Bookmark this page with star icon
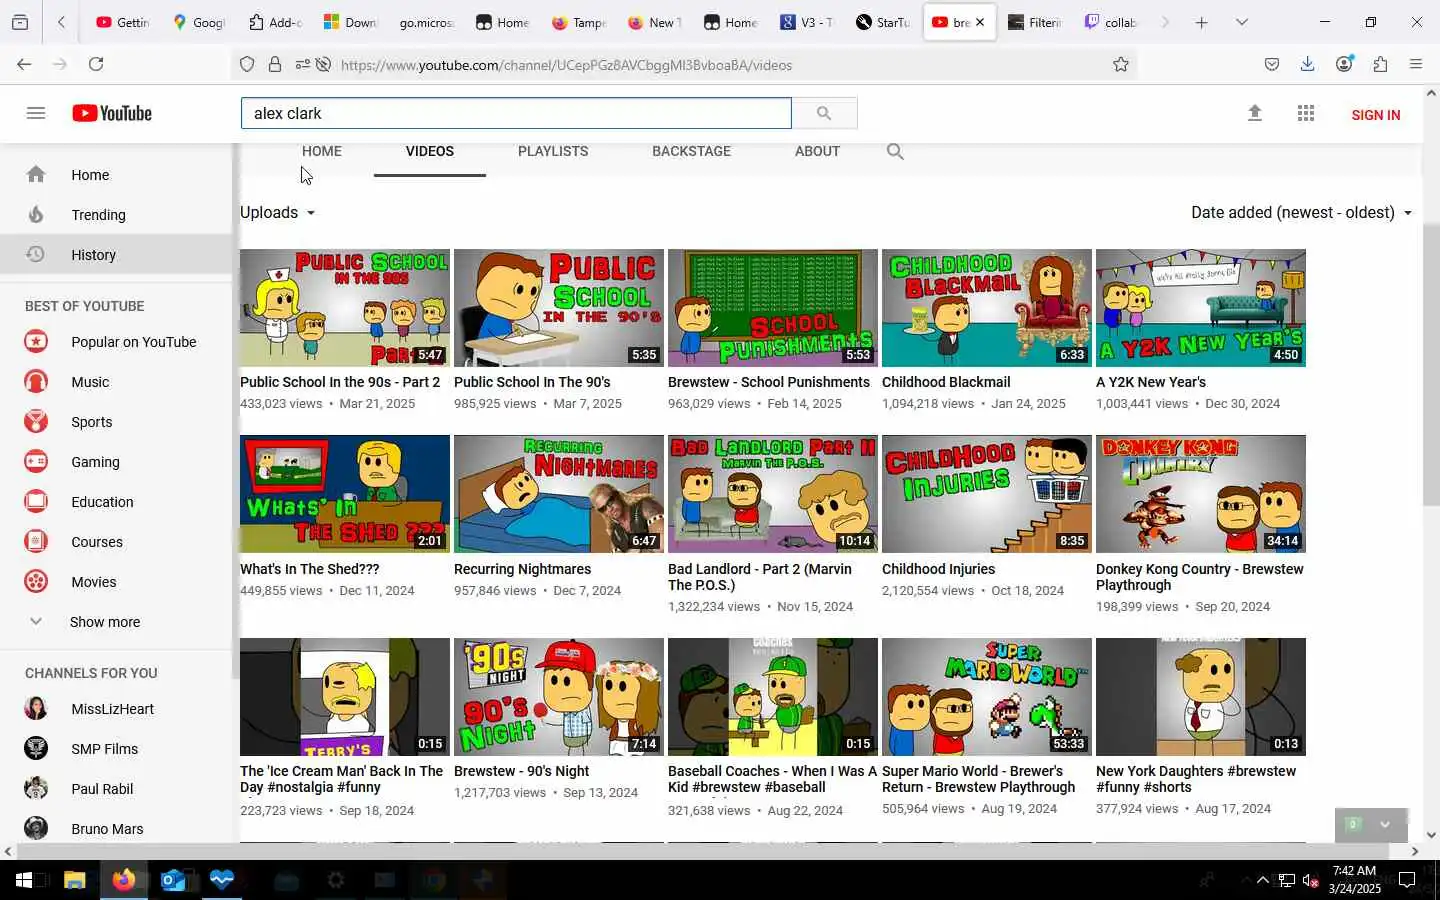Screen dimensions: 1440x900 (1121, 65)
